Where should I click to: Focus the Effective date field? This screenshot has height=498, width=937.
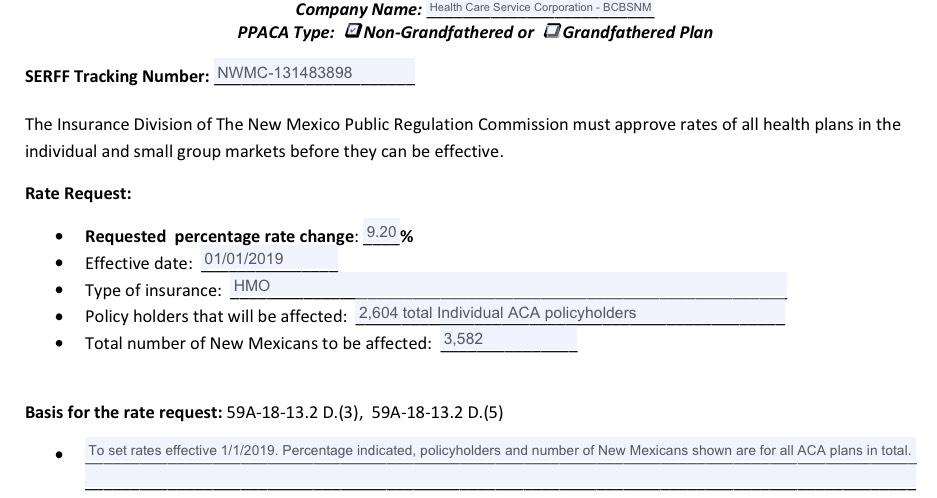click(x=270, y=259)
